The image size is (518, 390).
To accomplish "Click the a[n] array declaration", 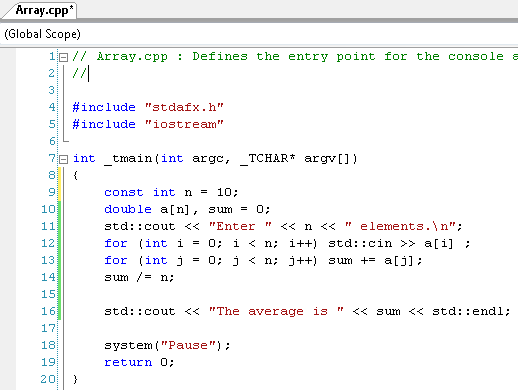I will tap(175, 209).
